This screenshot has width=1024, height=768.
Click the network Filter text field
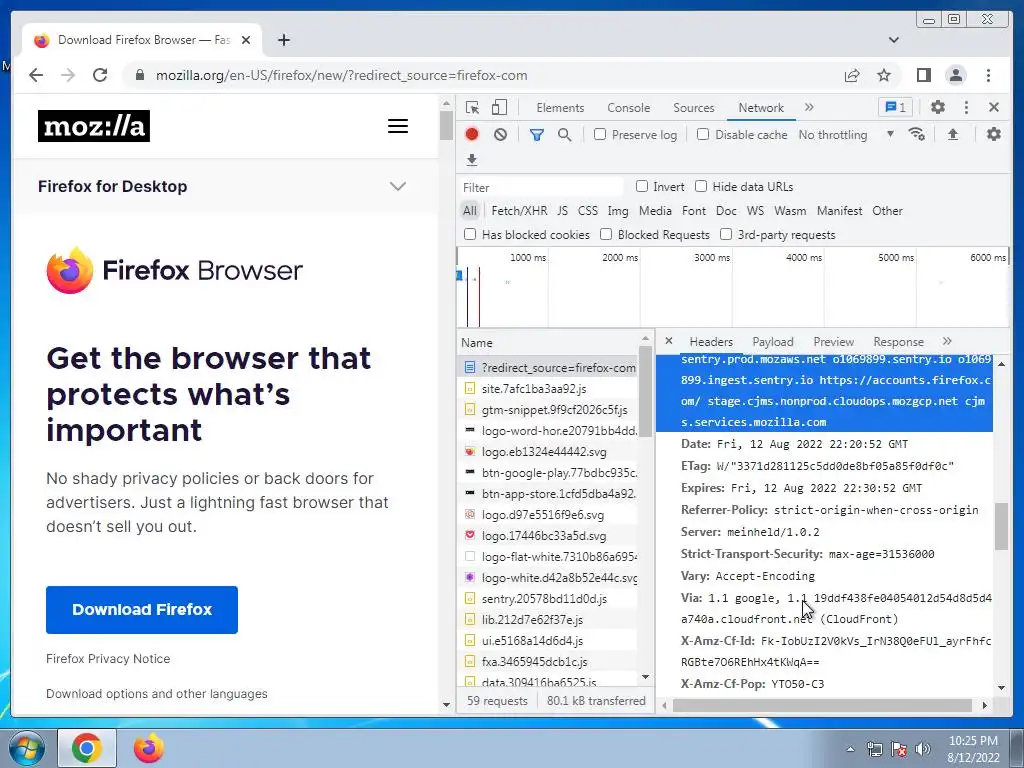pyautogui.click(x=541, y=187)
